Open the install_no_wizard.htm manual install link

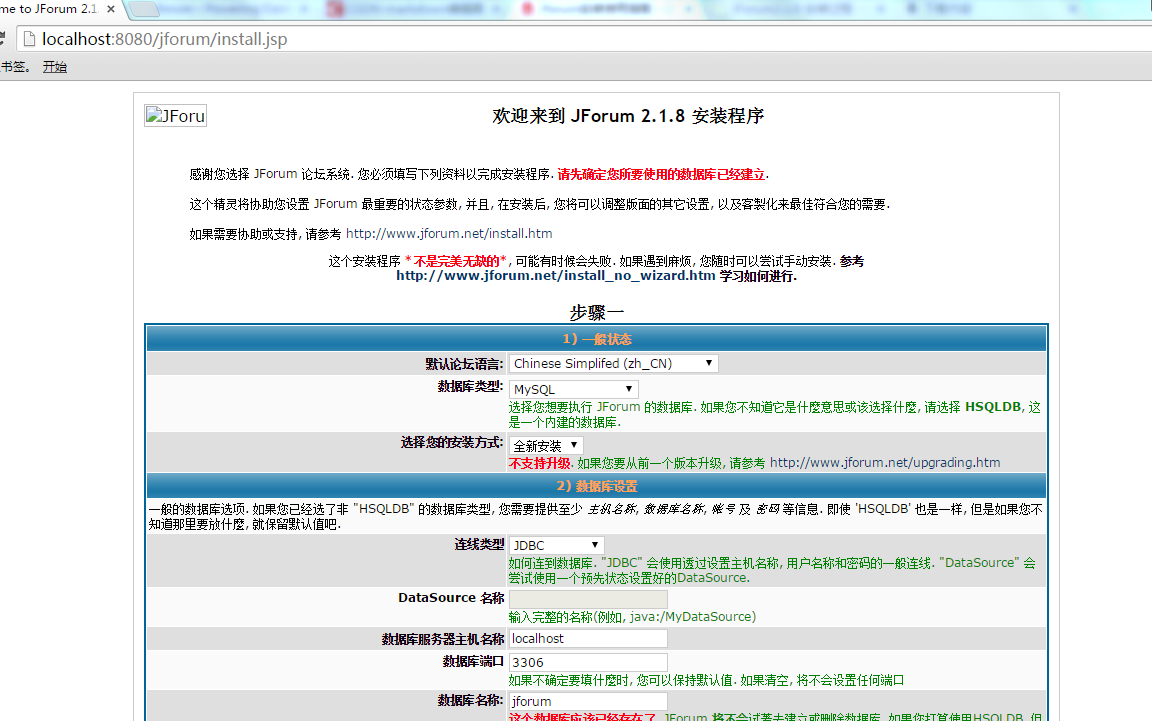click(555, 276)
